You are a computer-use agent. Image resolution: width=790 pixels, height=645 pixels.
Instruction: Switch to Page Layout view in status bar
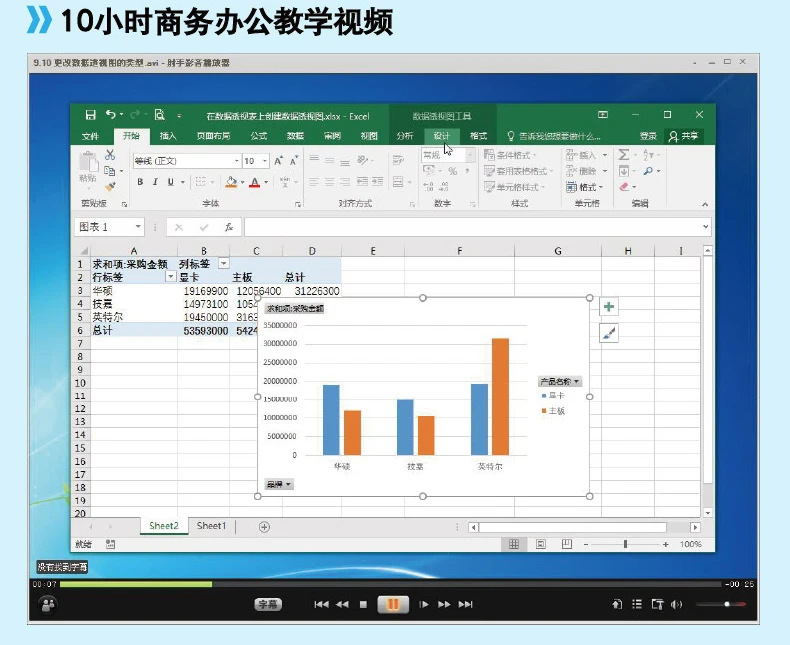[541, 544]
